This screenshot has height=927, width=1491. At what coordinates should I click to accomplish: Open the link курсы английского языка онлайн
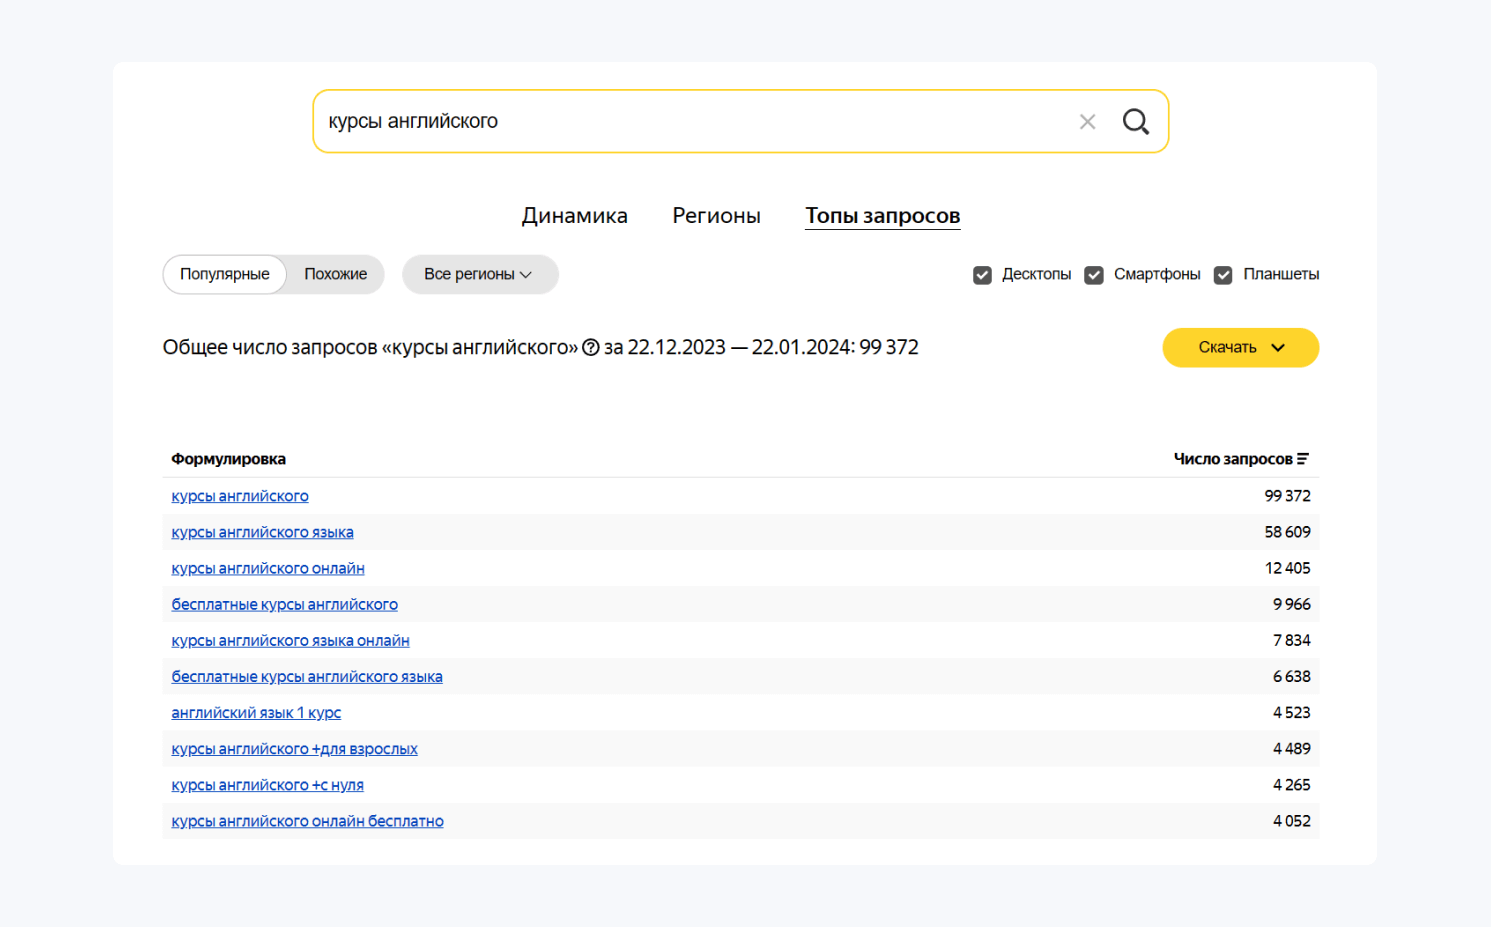pos(290,640)
